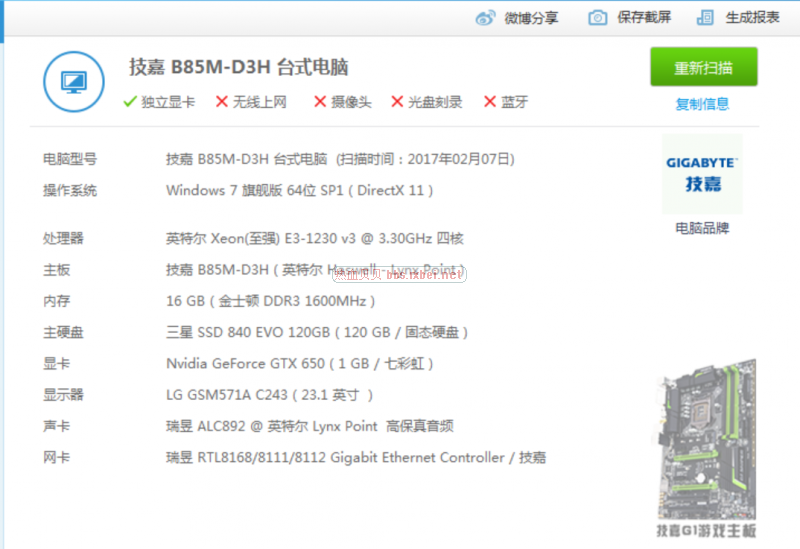Click the 复制信息 link
Viewport: 800px width, 549px height.
coord(702,104)
